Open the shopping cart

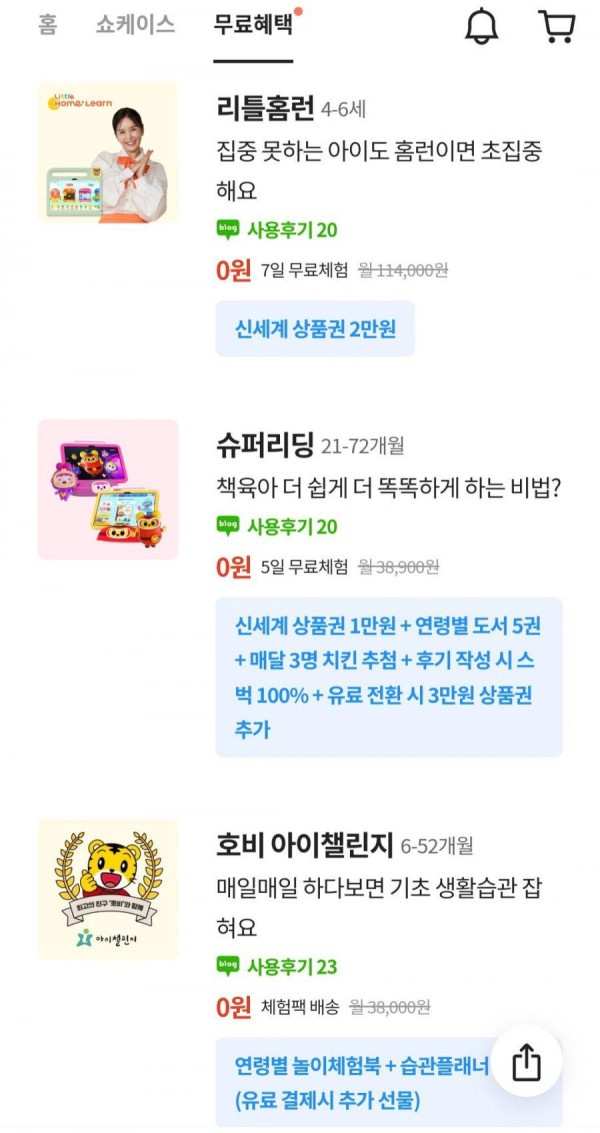557,27
